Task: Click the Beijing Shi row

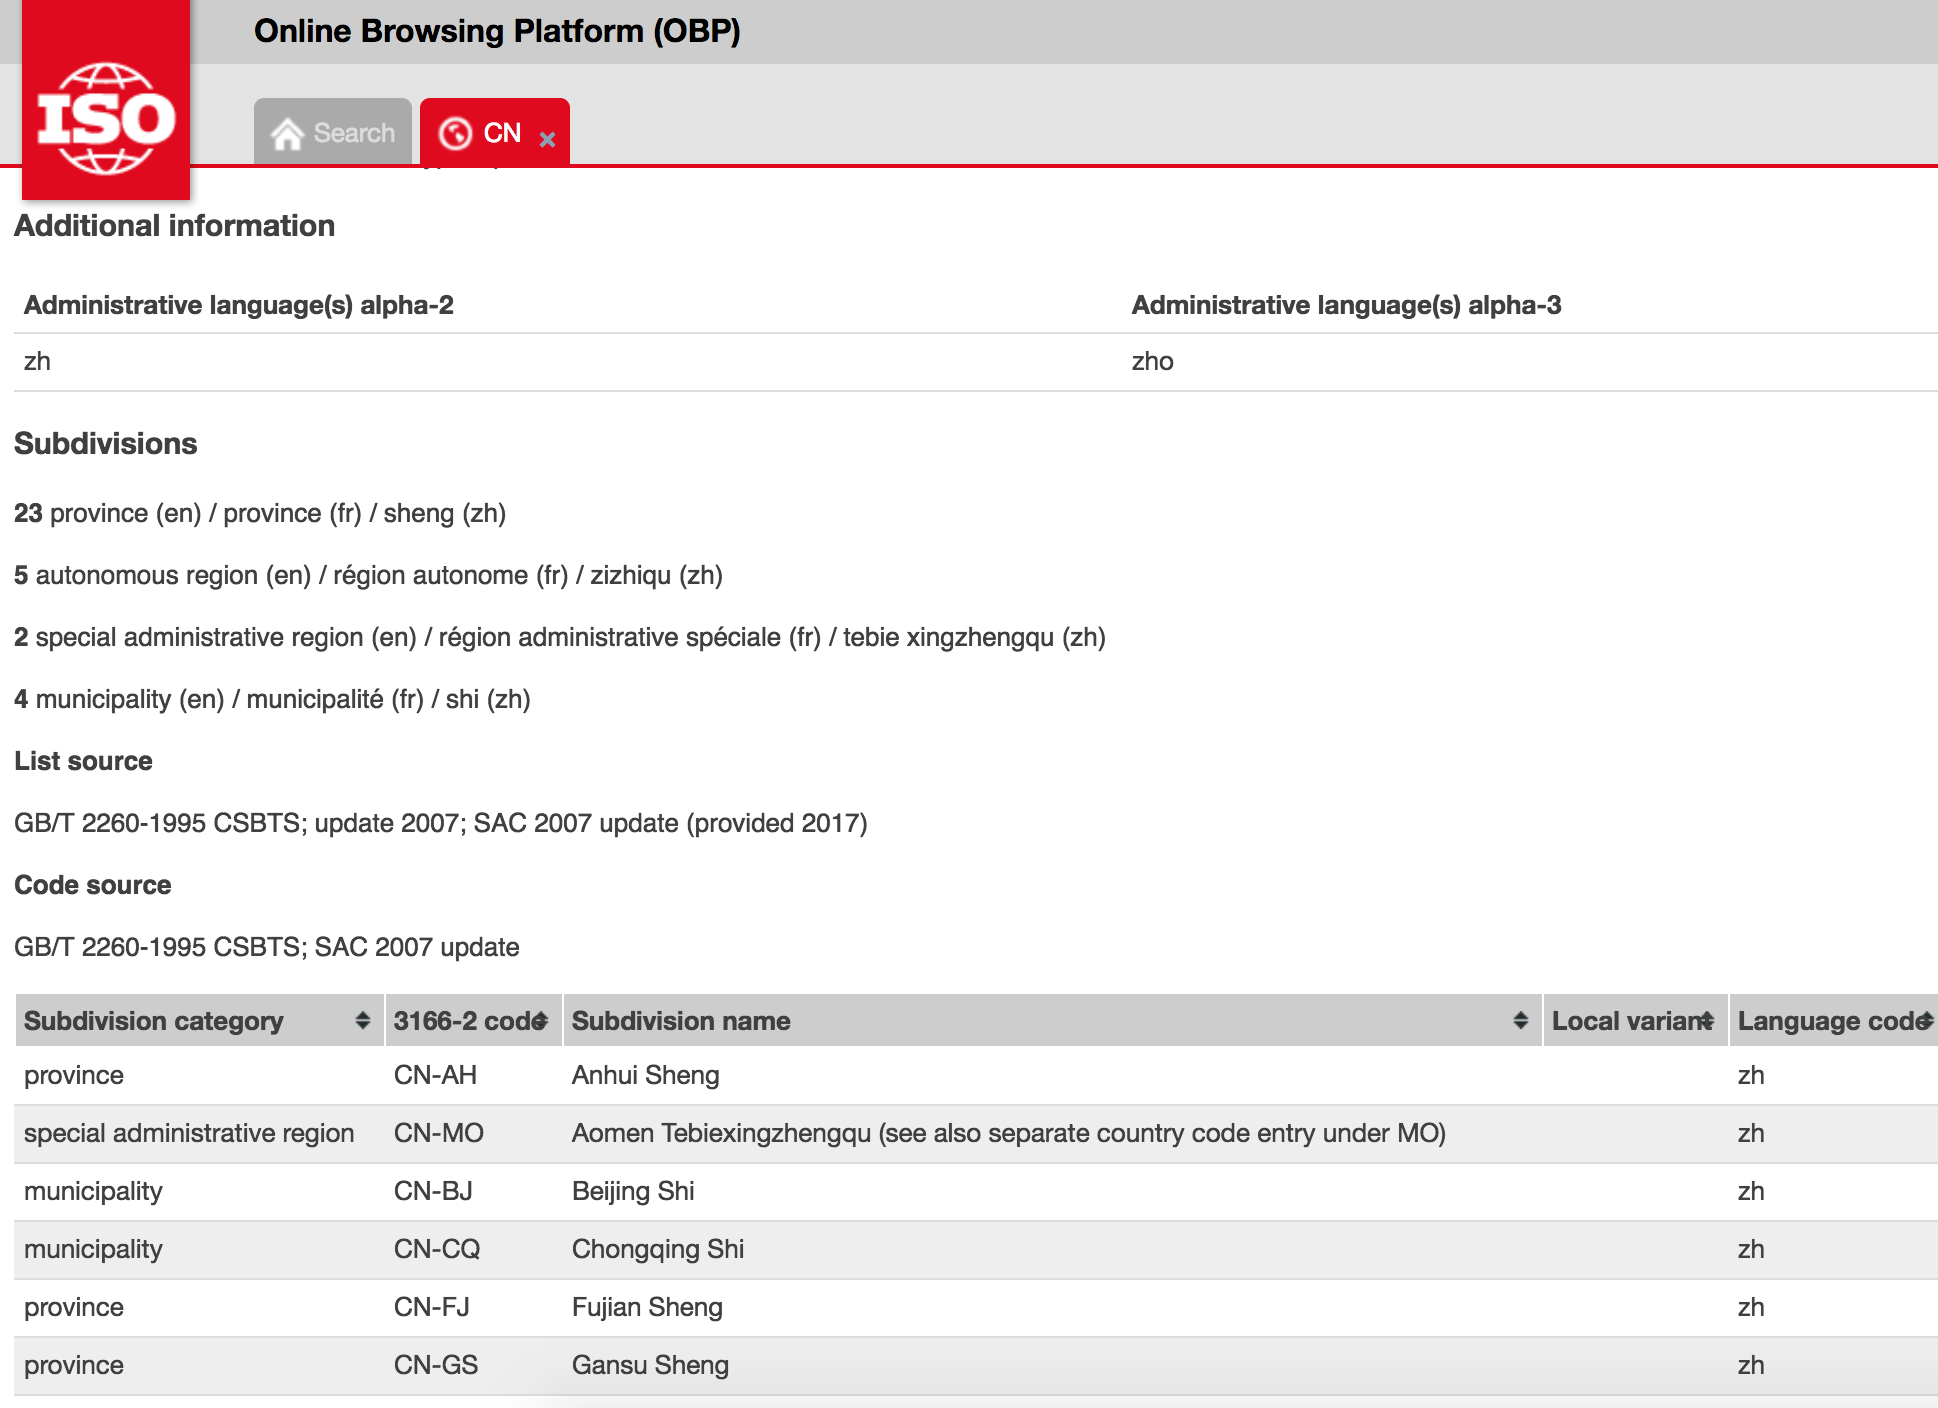Action: (x=633, y=1191)
